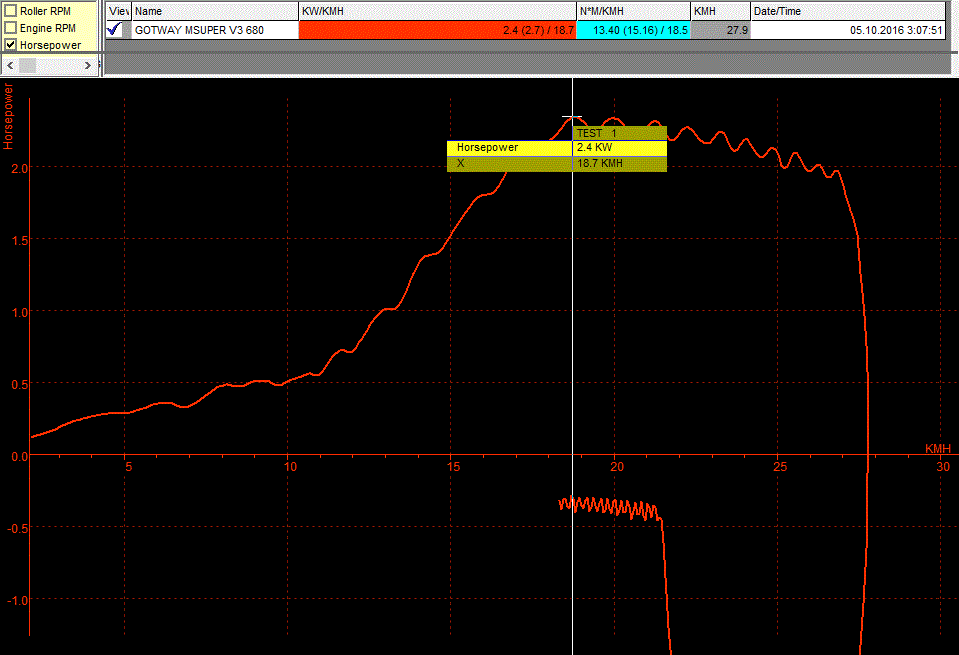Click the Date/Time column header

[849, 11]
